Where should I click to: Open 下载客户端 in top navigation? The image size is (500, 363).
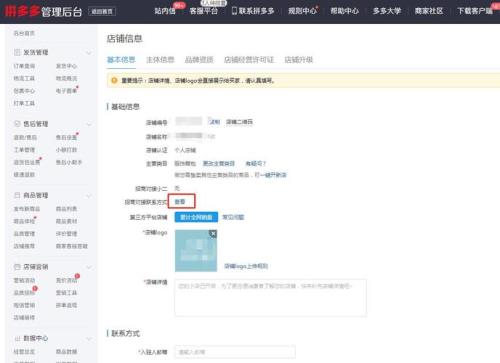(475, 11)
